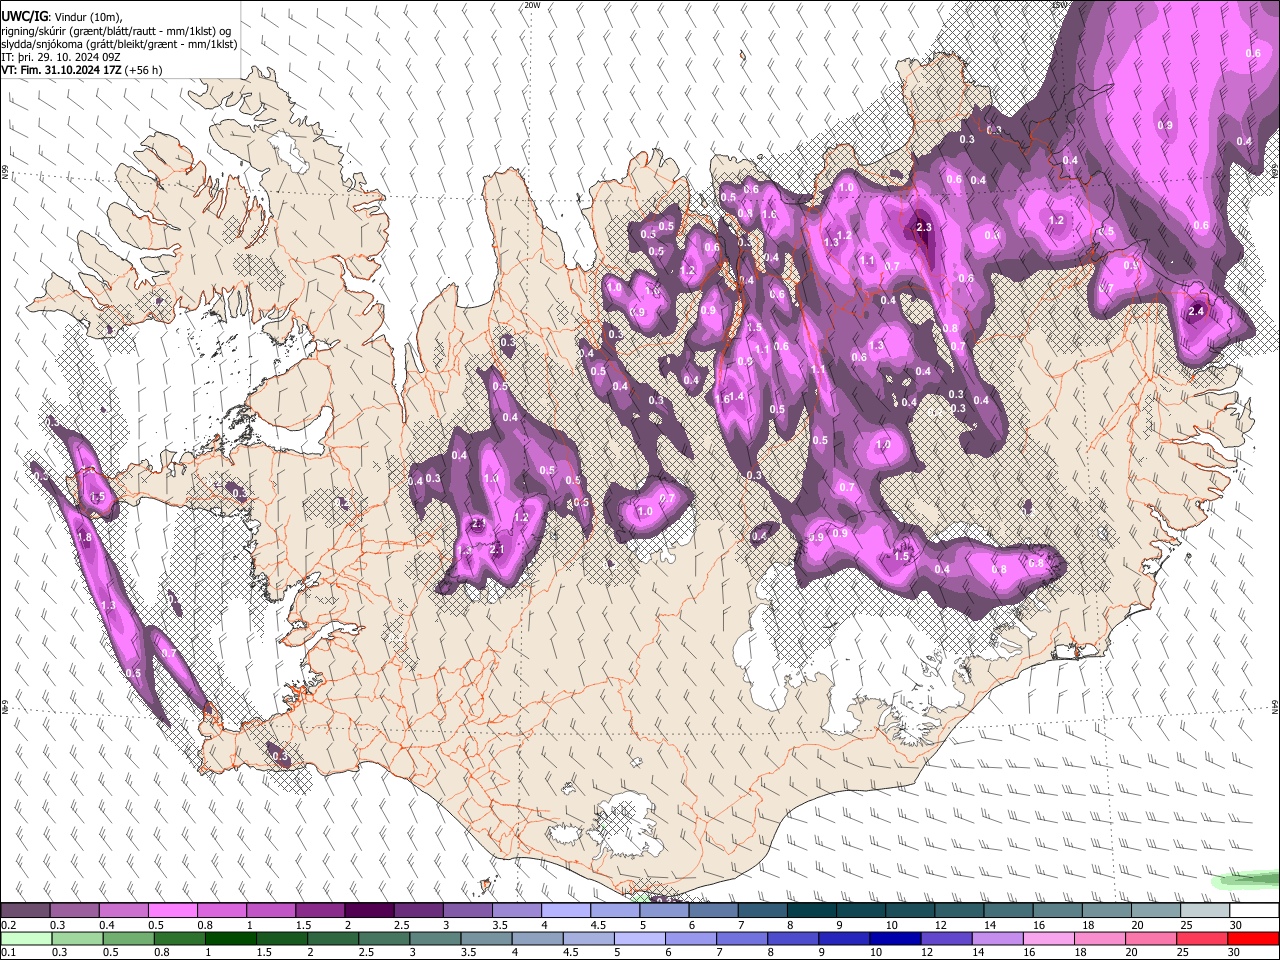Click the 2.3 precipitation value on the map
This screenshot has height=960, width=1280.
tap(923, 228)
